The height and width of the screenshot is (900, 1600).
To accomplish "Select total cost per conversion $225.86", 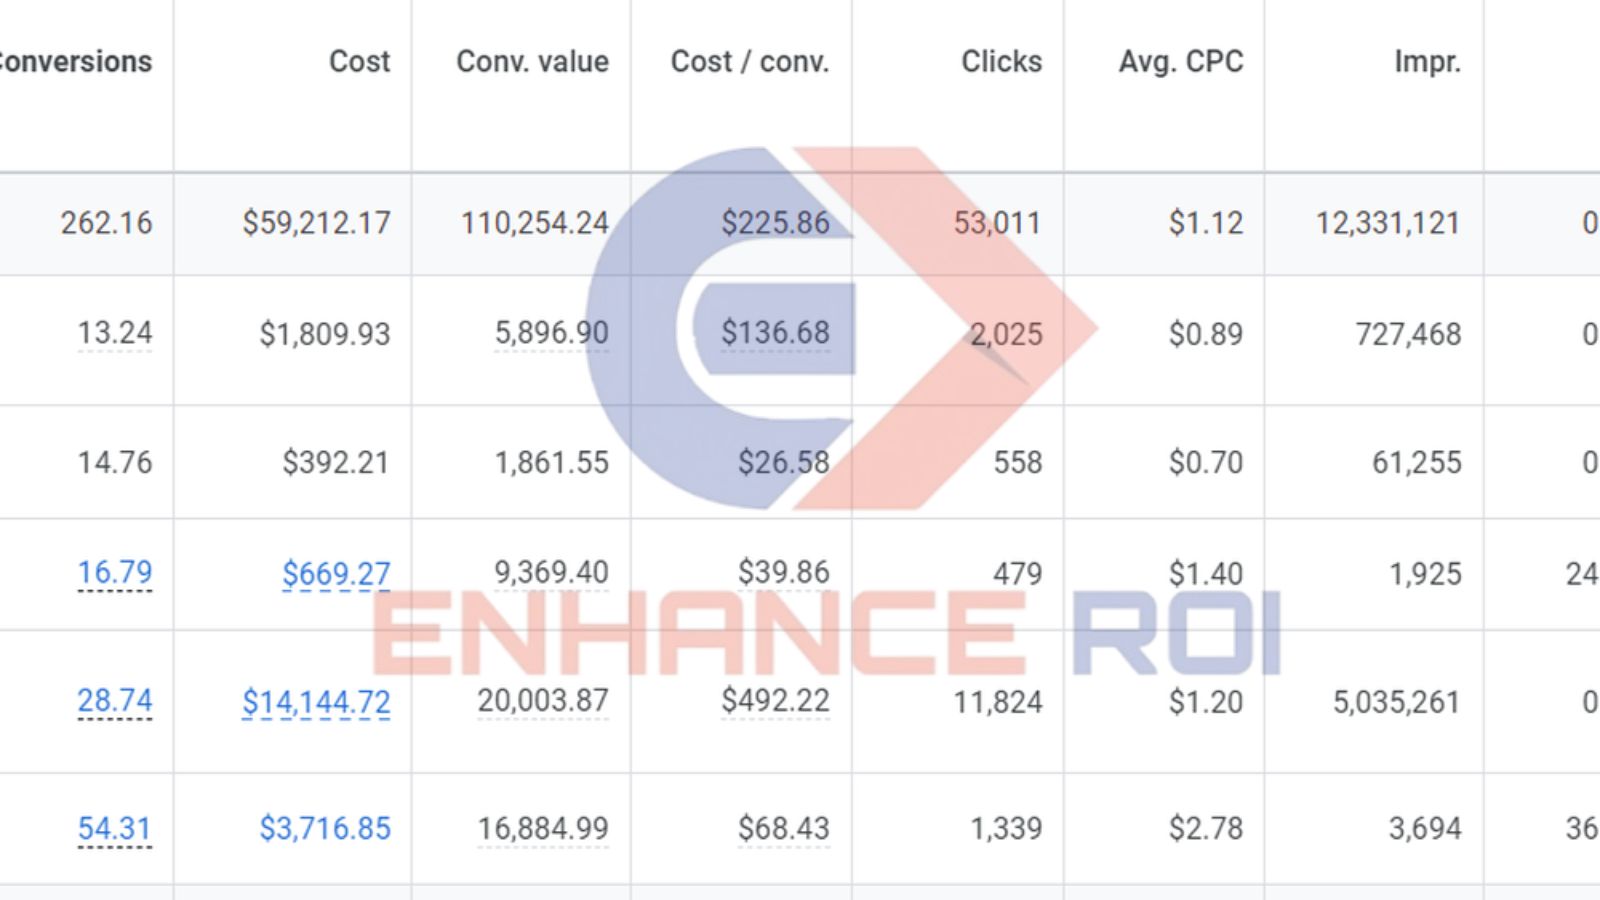I will point(775,223).
